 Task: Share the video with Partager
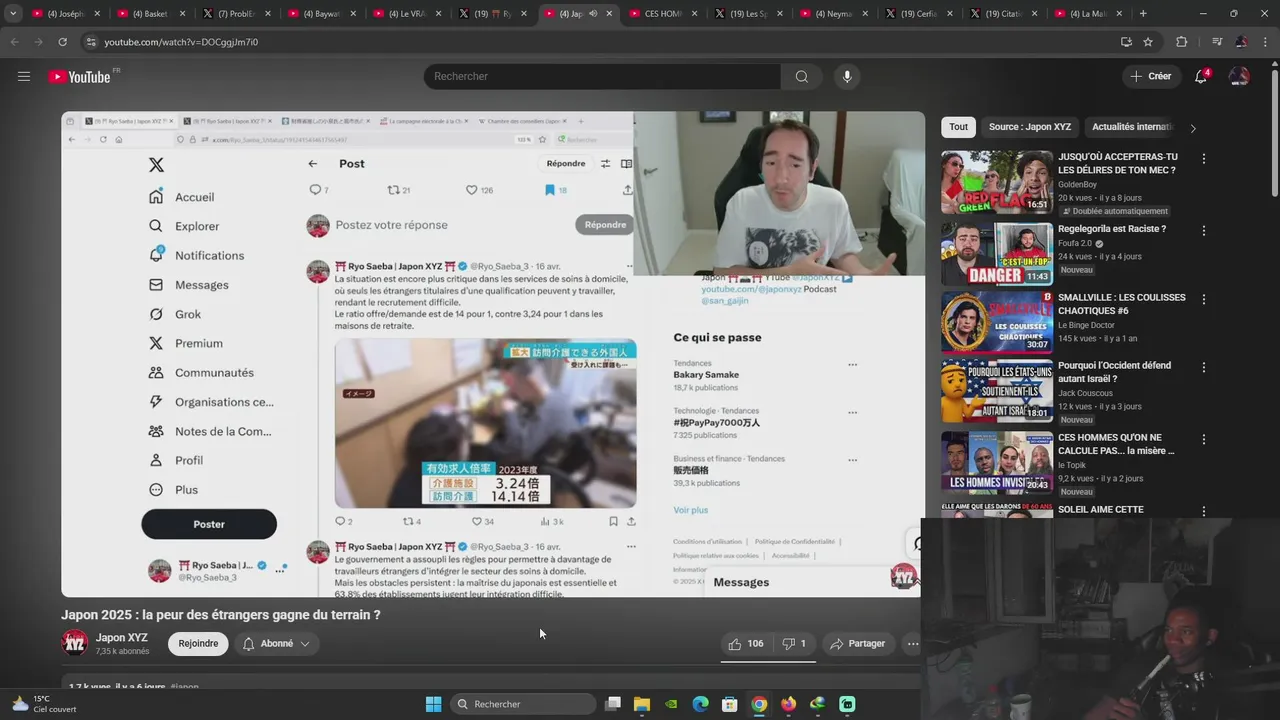click(x=857, y=644)
